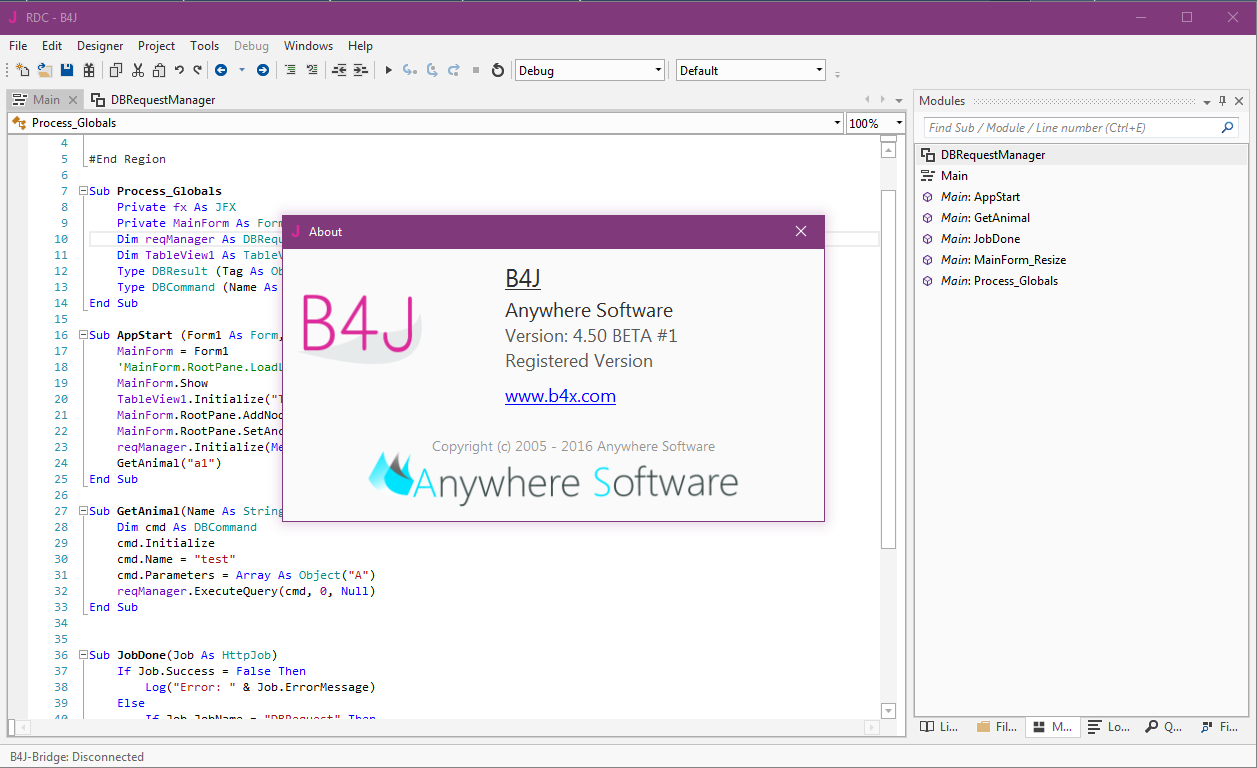Open the Project menu
The height and width of the screenshot is (768, 1257).
click(x=156, y=46)
